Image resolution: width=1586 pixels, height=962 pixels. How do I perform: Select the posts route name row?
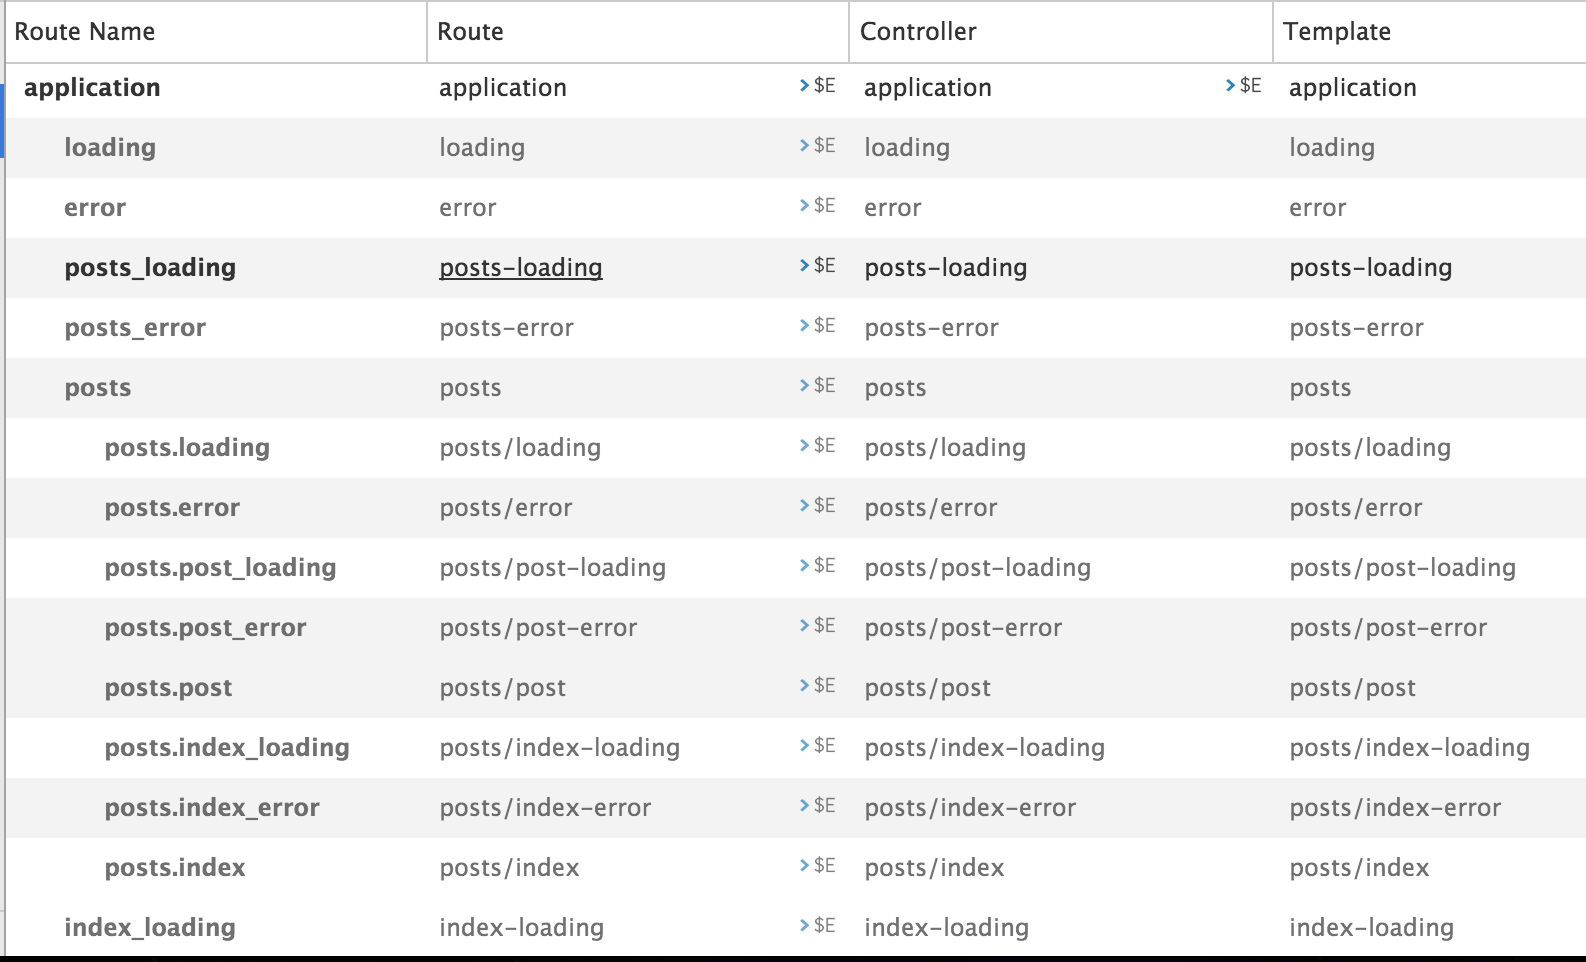pos(98,388)
